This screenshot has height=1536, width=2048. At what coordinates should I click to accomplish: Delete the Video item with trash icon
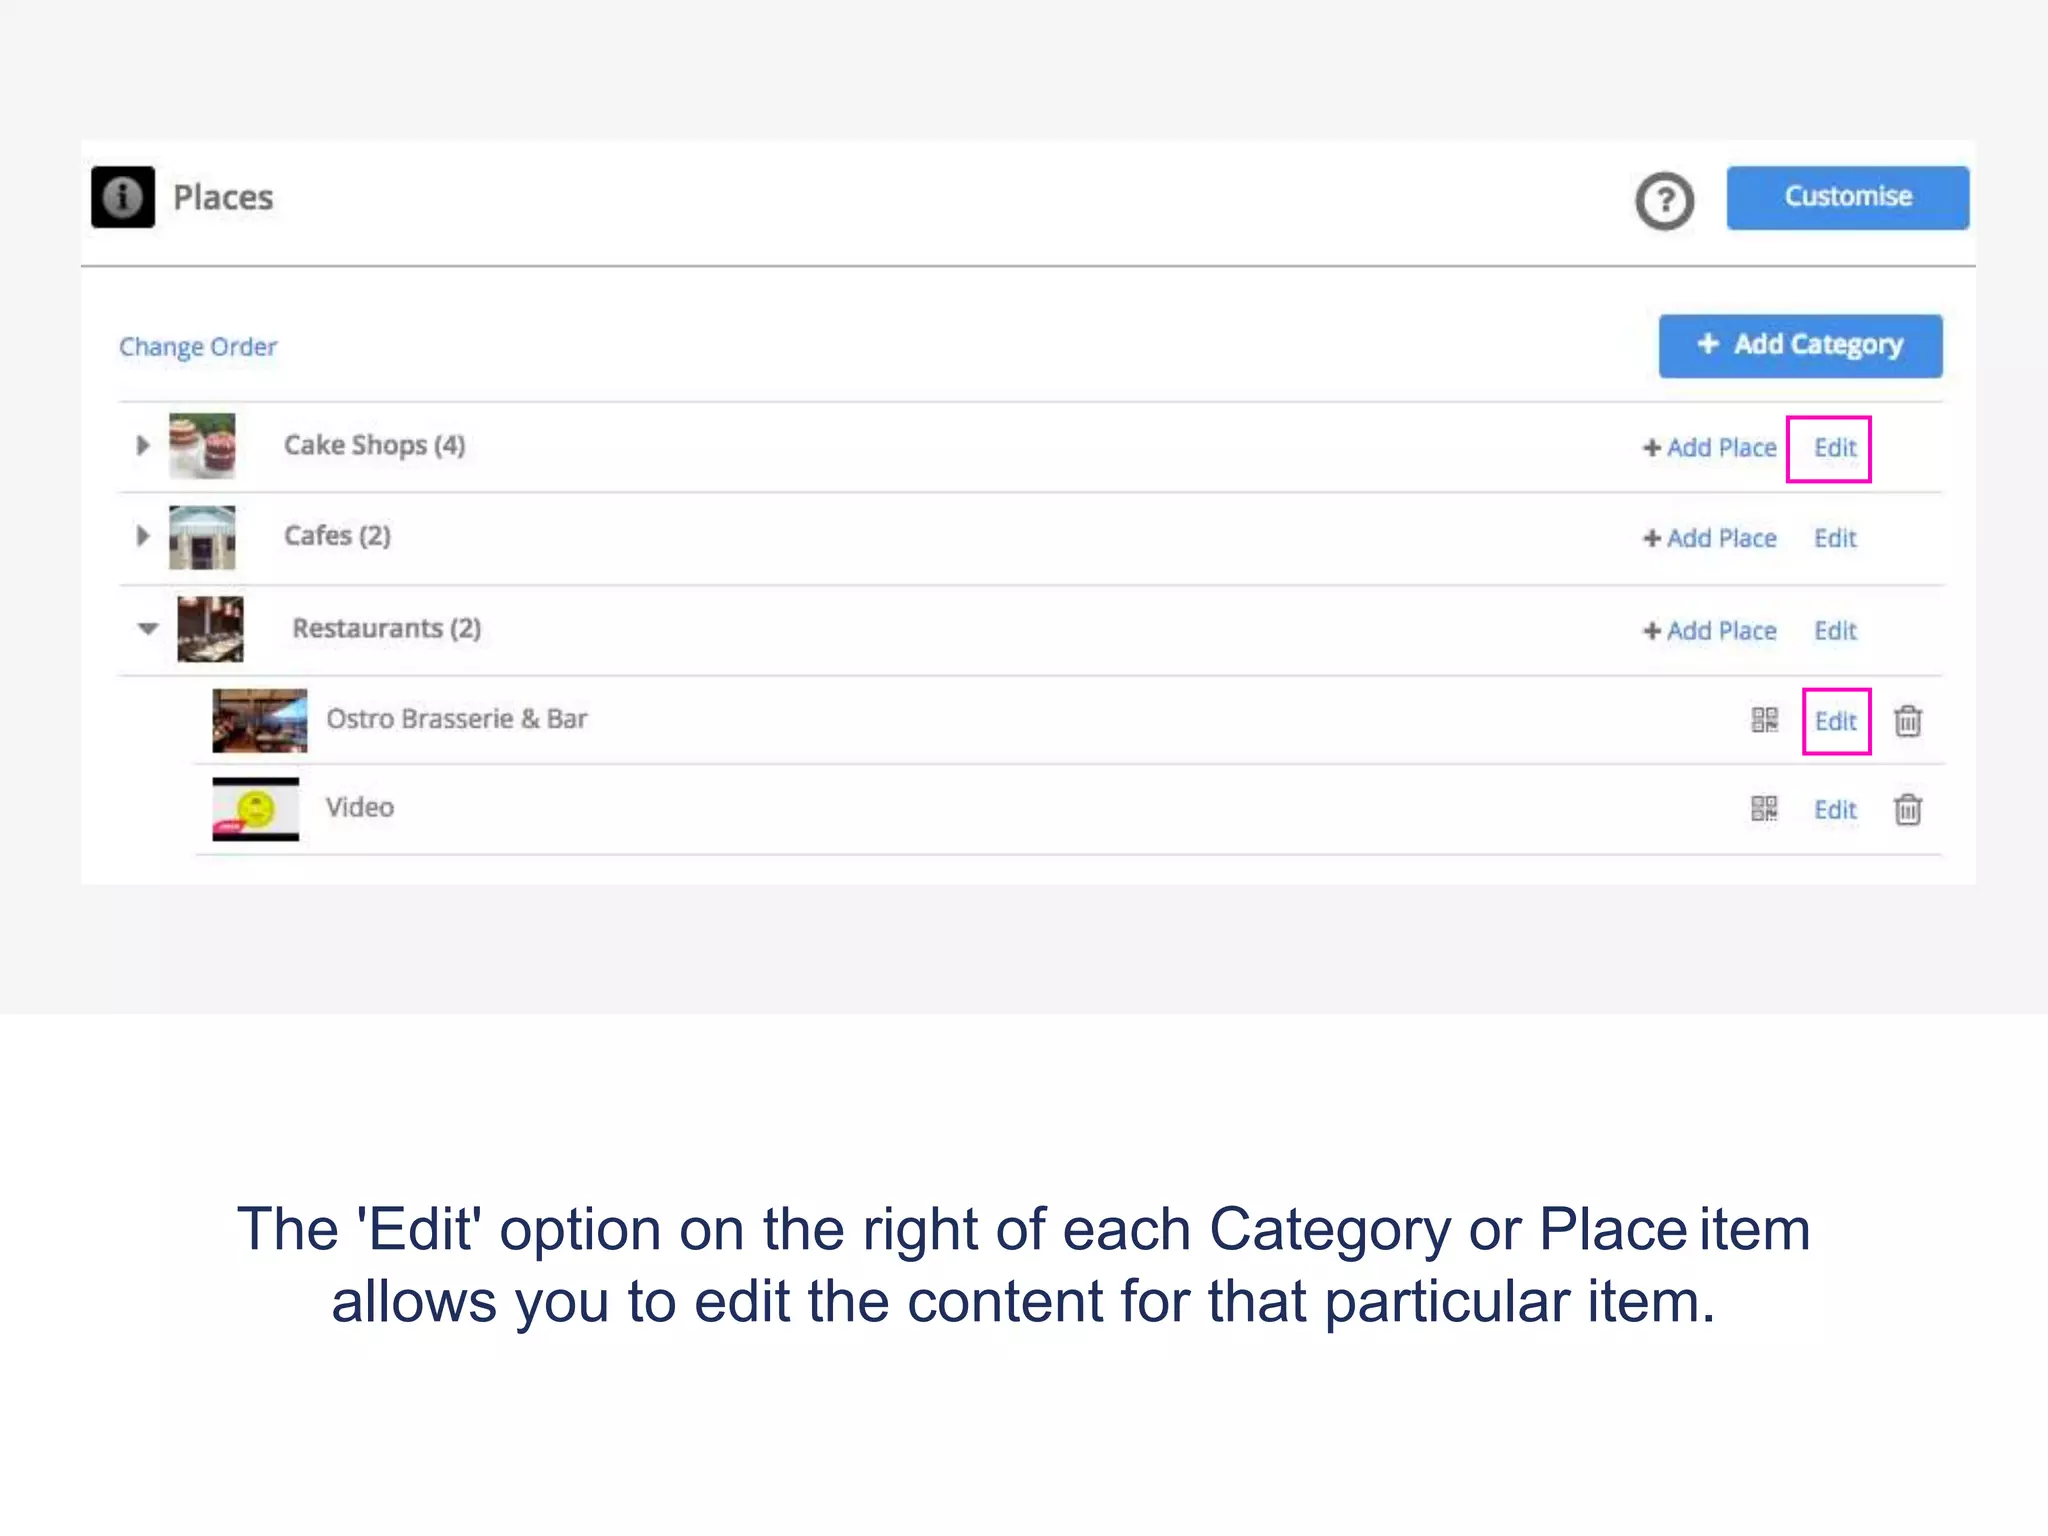point(1908,809)
